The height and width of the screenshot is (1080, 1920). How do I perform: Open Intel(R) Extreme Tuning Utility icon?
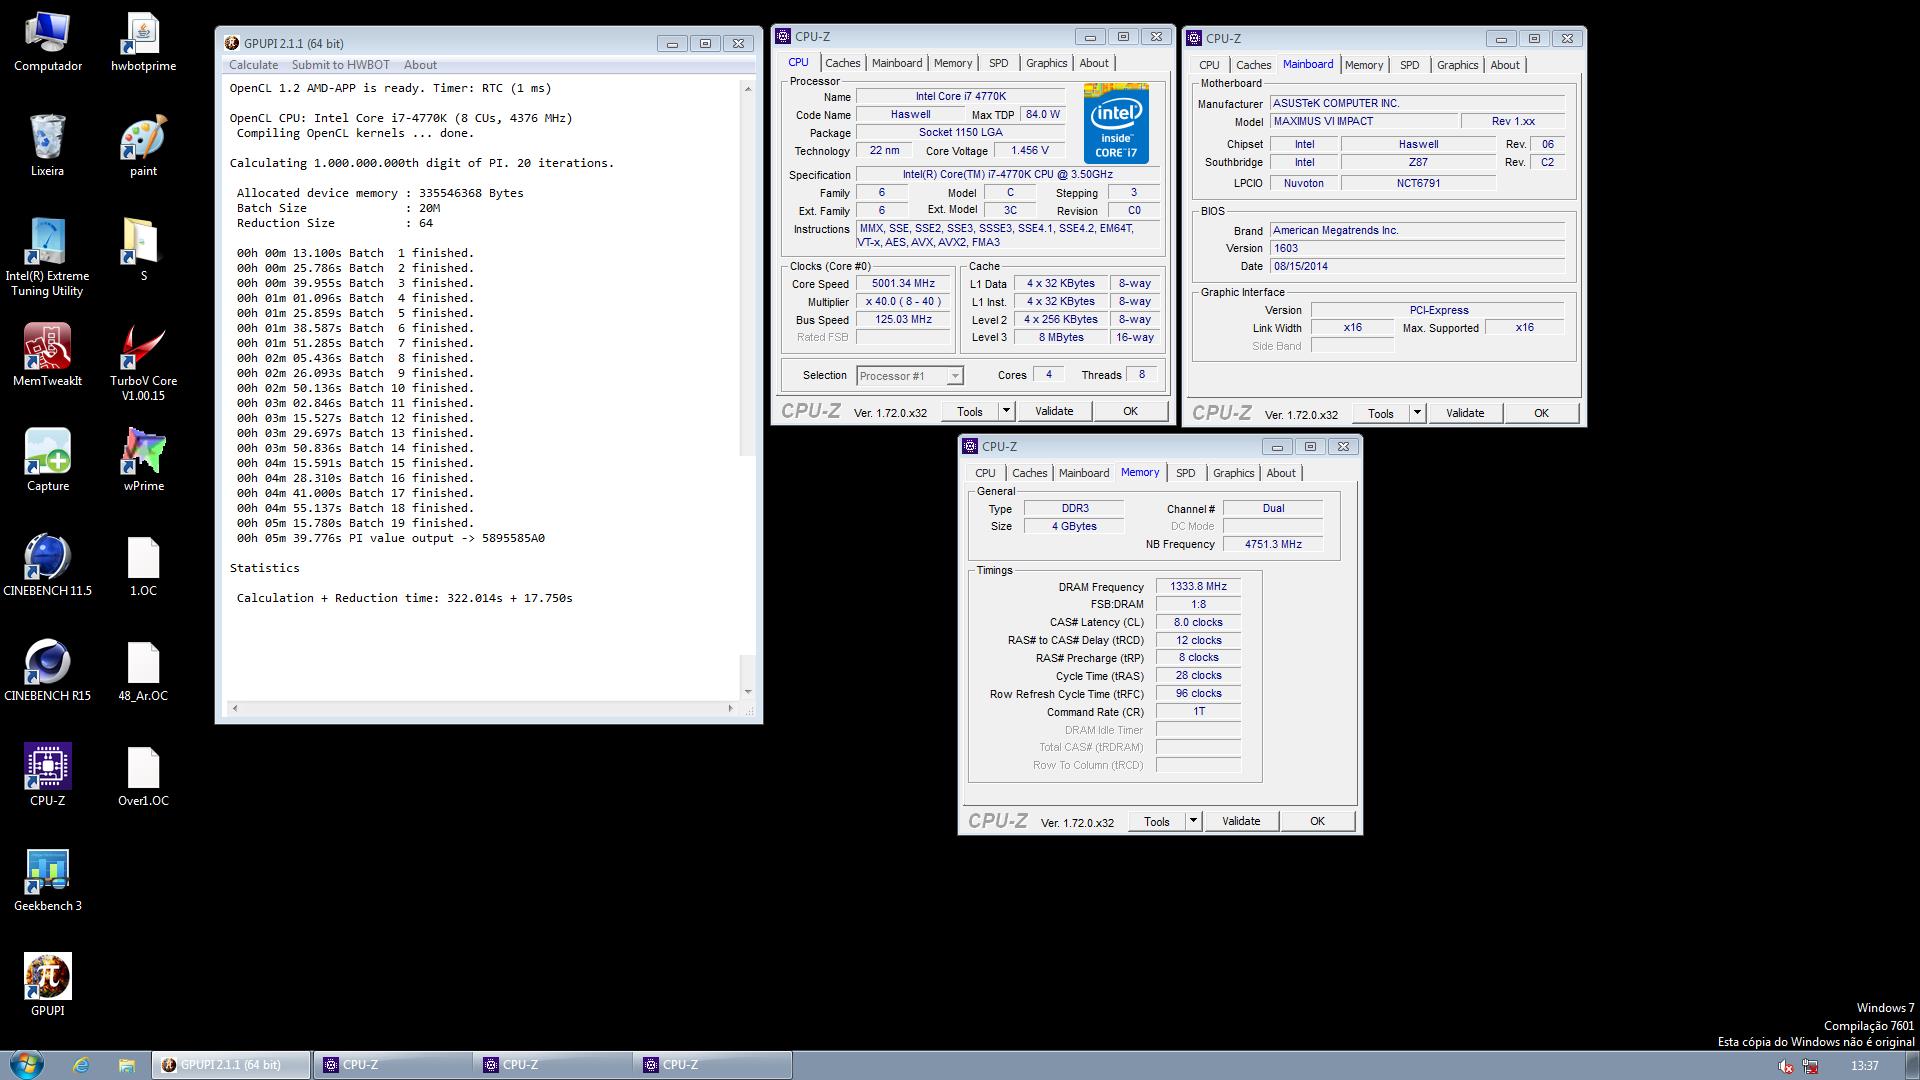[47, 258]
